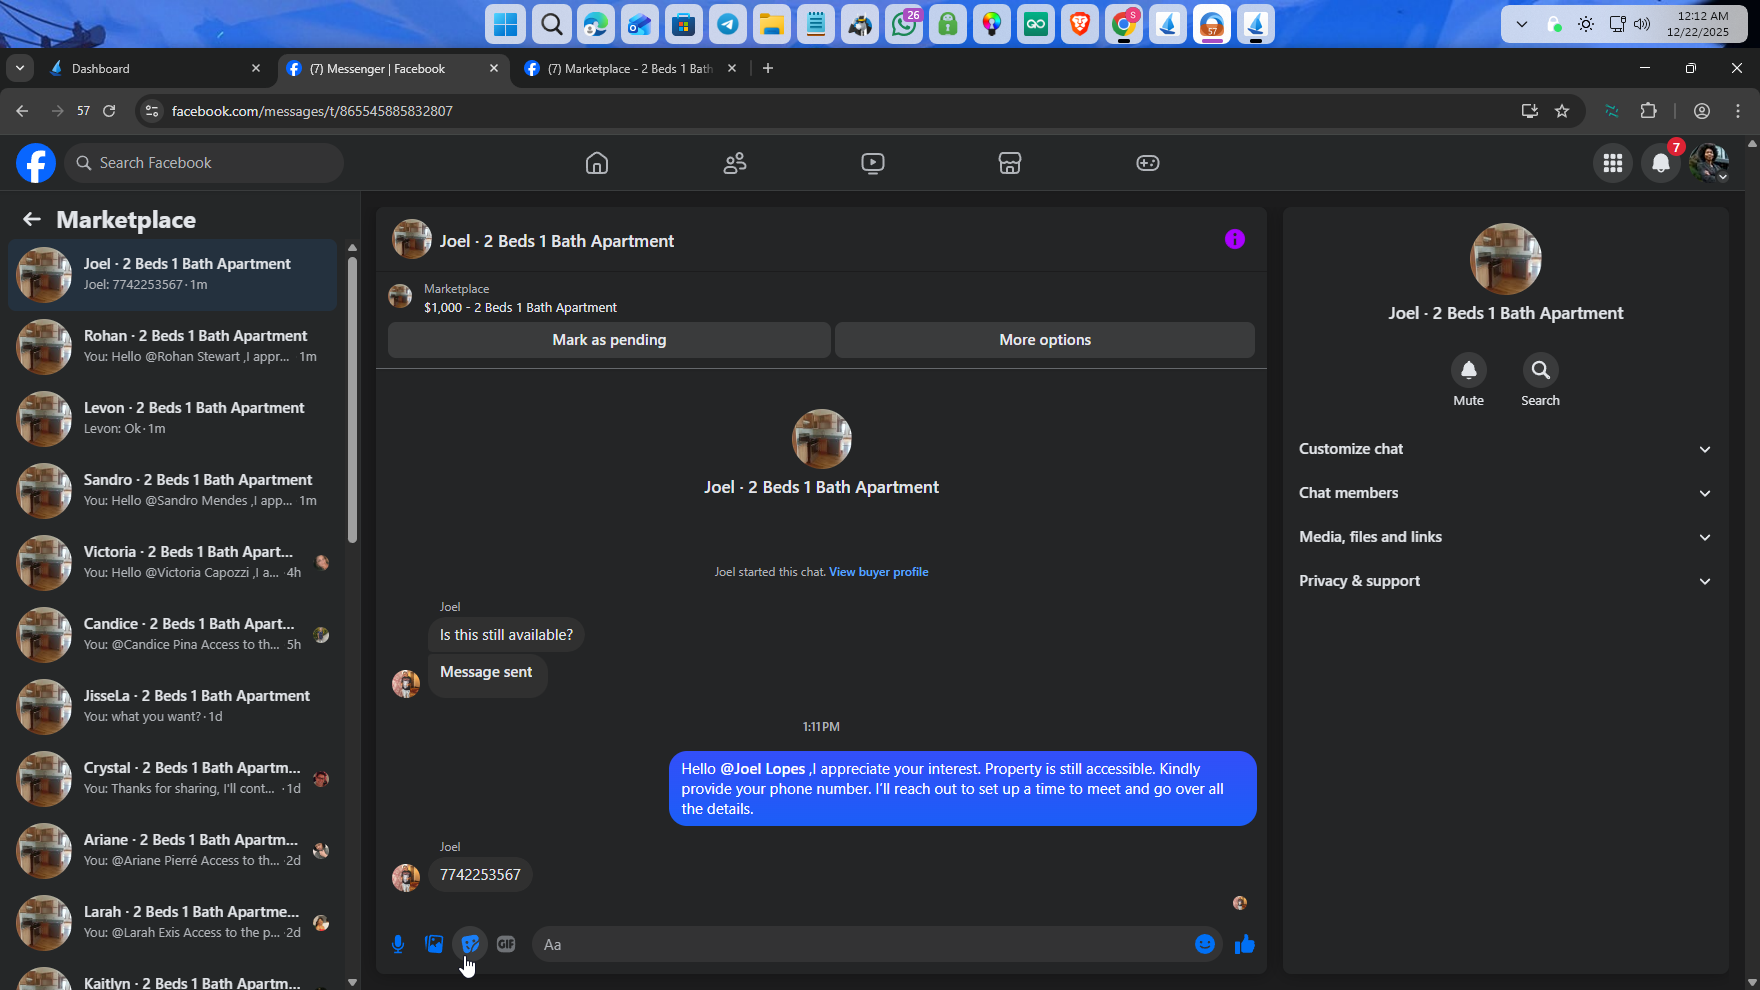Choose a sticker in message composer

pyautogui.click(x=470, y=944)
